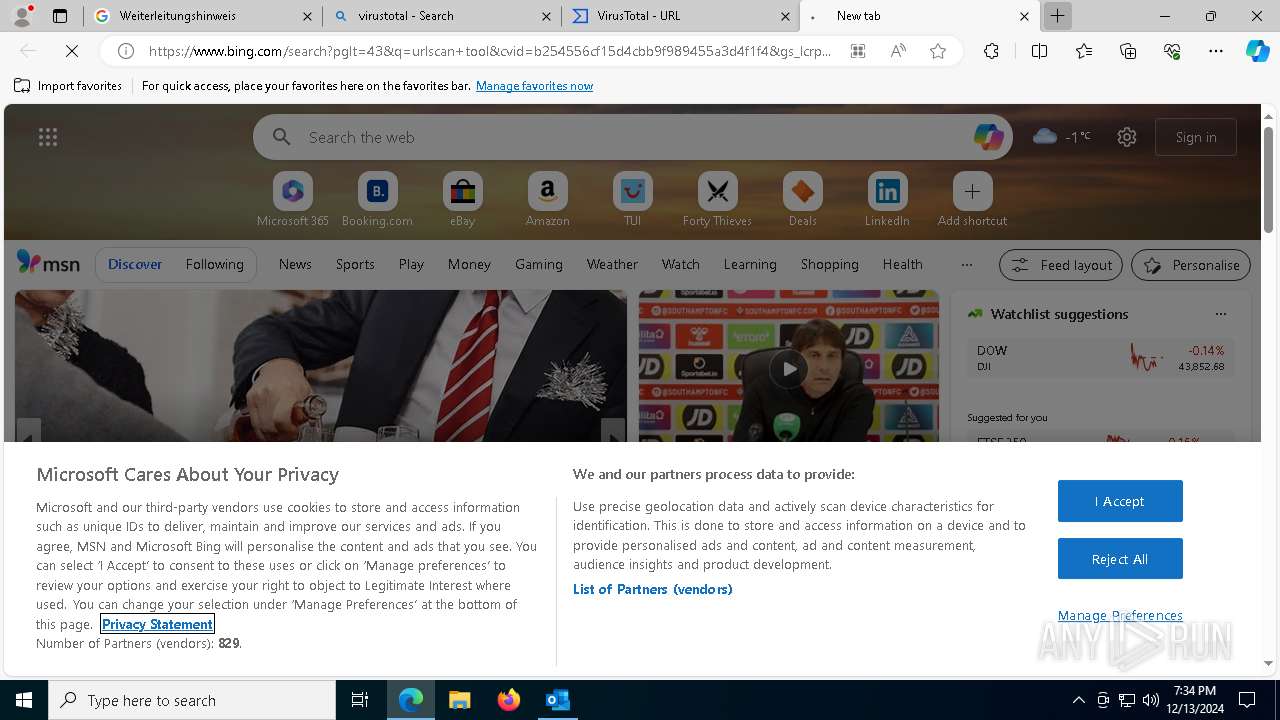Select the Following feed tab

[214, 264]
